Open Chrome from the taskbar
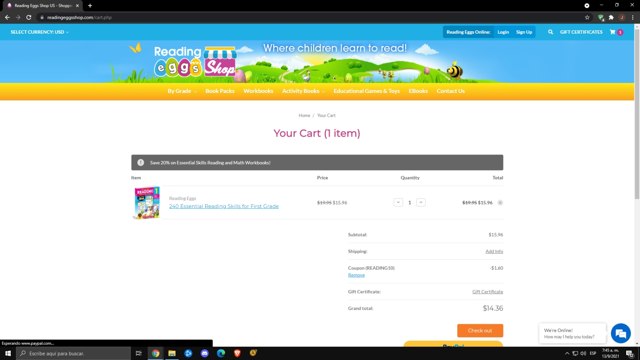This screenshot has height=360, width=640. [x=156, y=353]
